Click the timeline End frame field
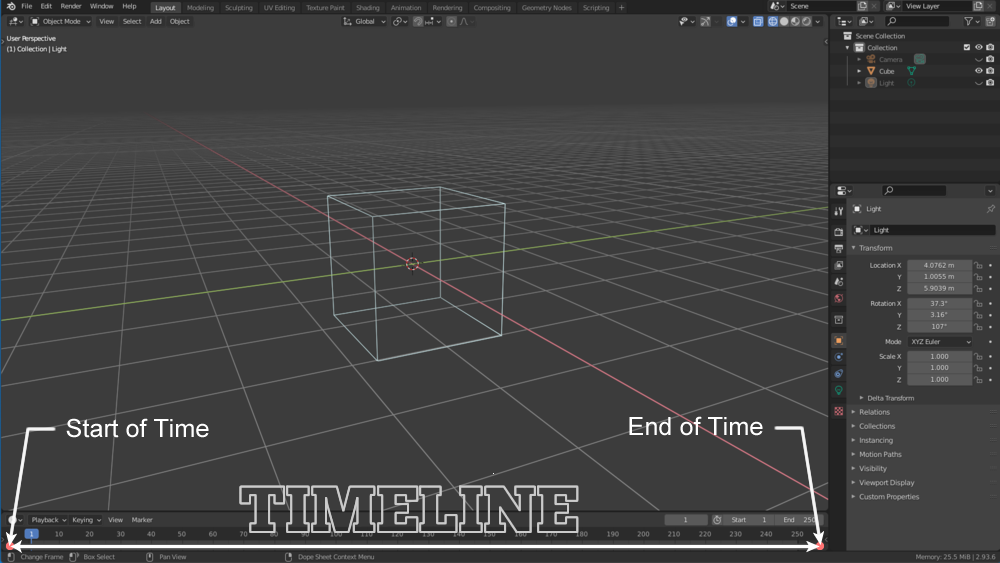 pyautogui.click(x=800, y=520)
